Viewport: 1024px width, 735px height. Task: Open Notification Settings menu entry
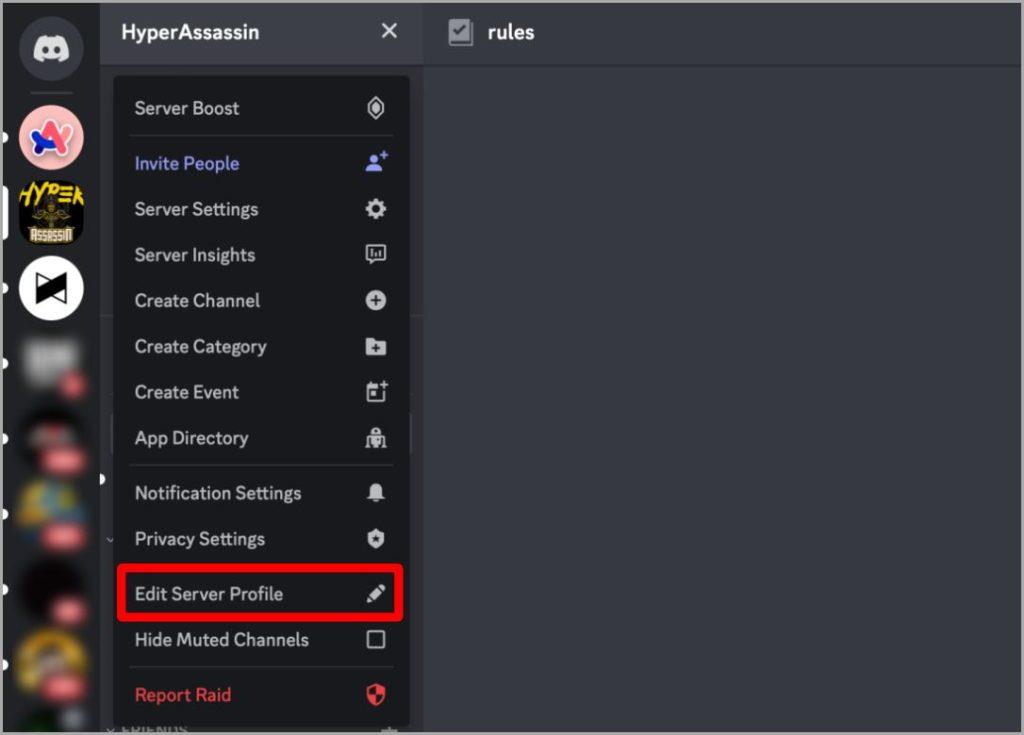[x=261, y=493]
